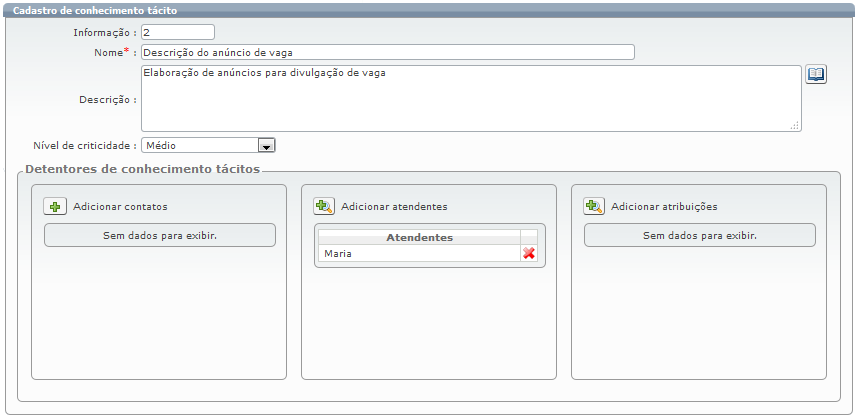Click the empty atribuições 'Sem dados para exibir' box

coord(699,236)
